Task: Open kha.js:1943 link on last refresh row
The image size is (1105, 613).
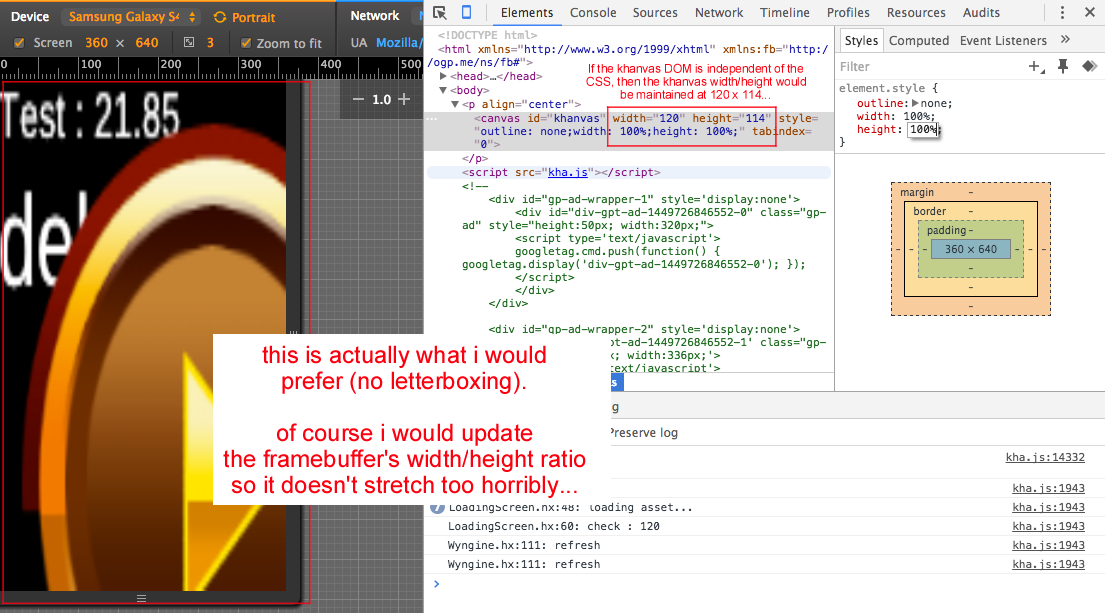Action: (1049, 564)
